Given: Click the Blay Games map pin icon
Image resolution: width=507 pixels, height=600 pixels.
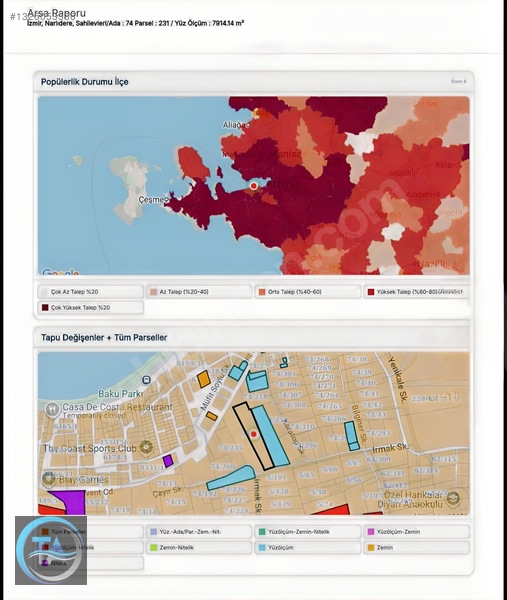Looking at the screenshot, I should [48, 478].
